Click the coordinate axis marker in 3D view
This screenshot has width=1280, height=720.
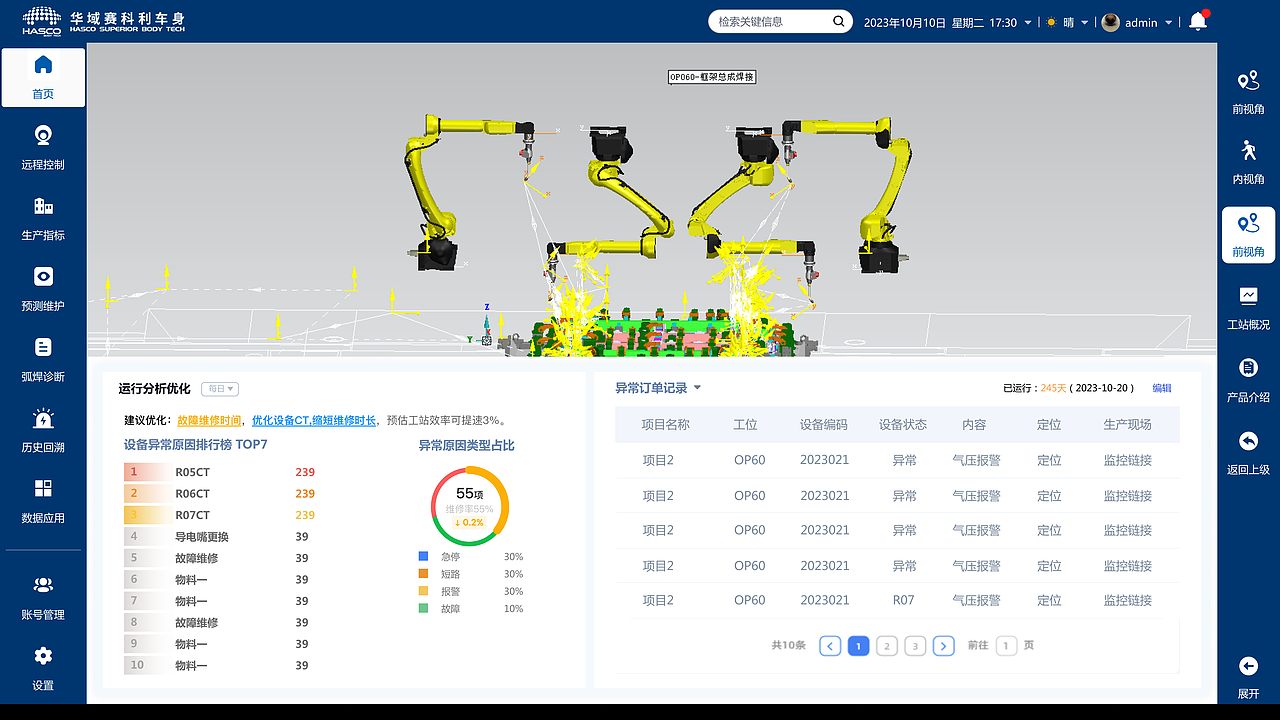(486, 327)
